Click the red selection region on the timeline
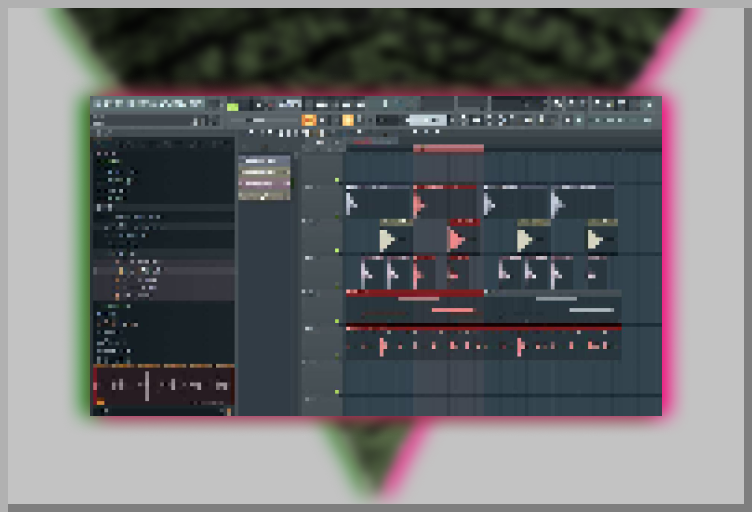752x512 pixels. coord(448,149)
